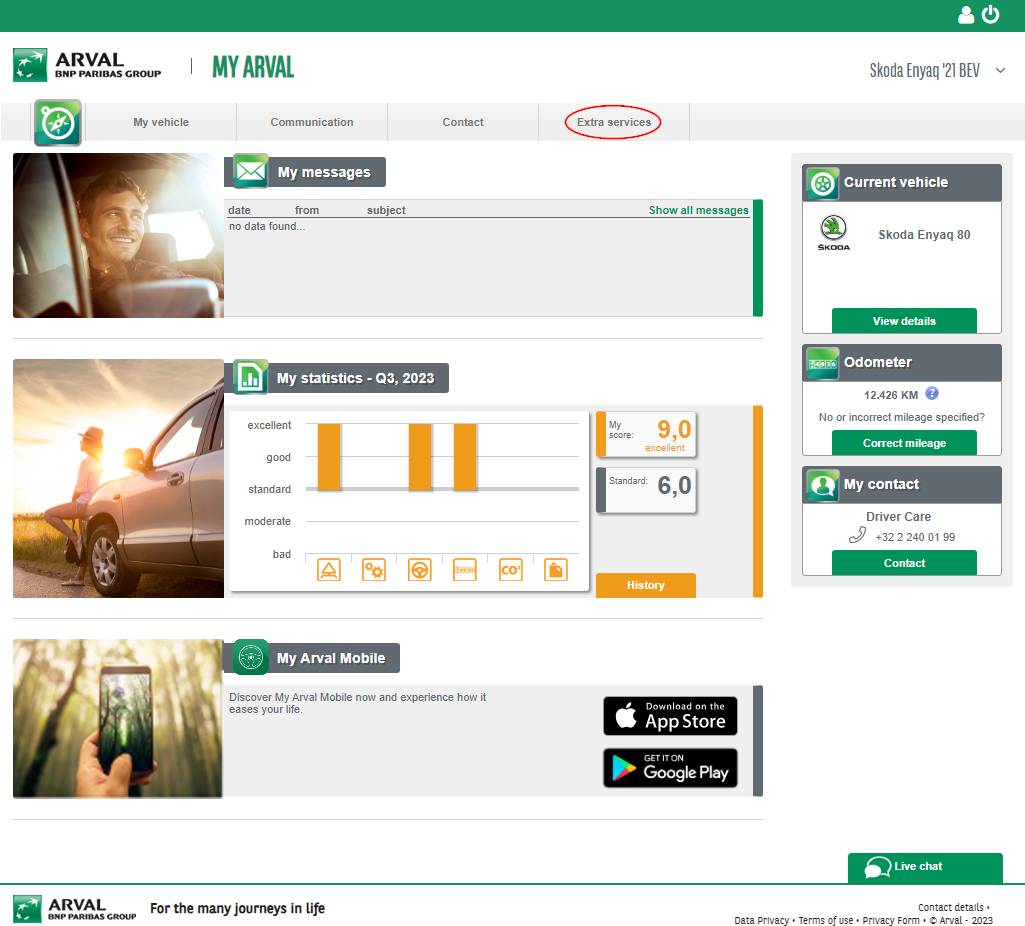Open the Extra services tab

click(x=613, y=122)
